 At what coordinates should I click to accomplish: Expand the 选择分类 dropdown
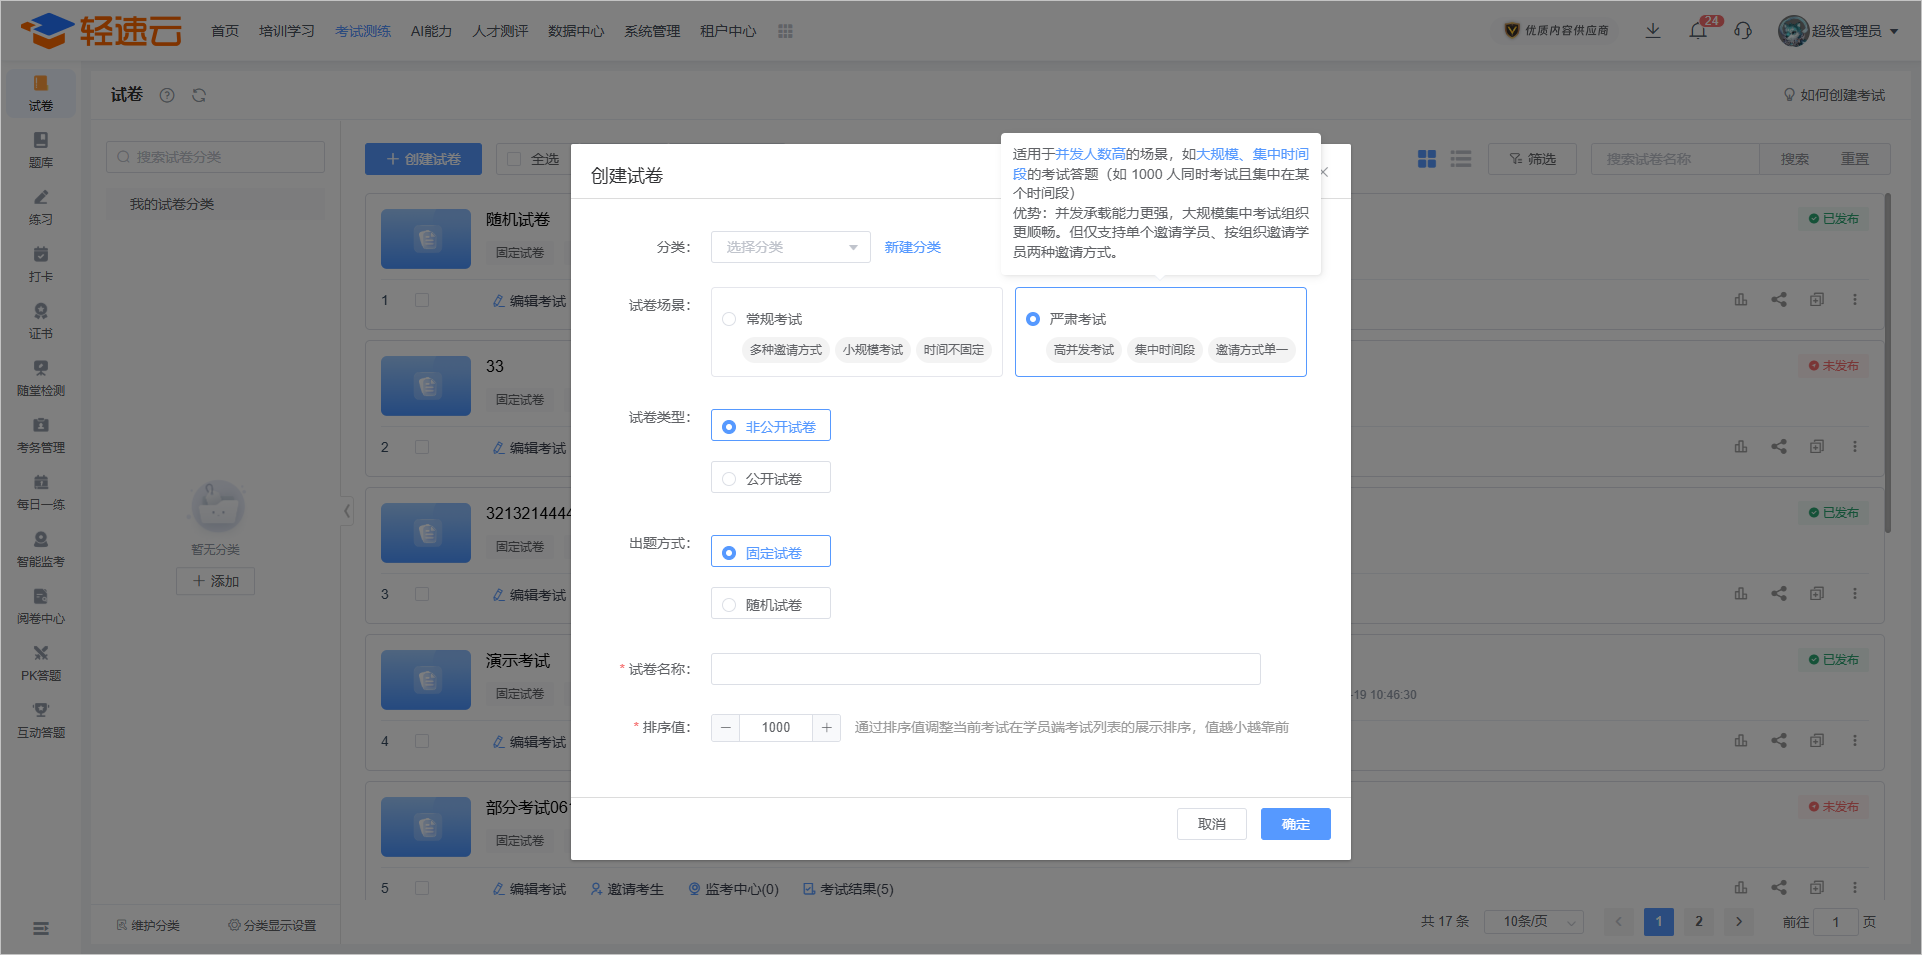click(x=790, y=247)
